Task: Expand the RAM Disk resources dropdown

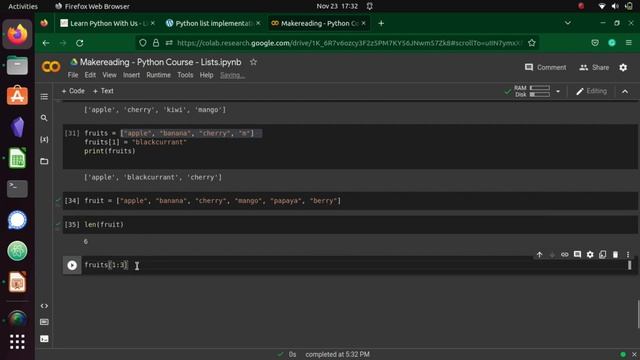Action: [558, 91]
